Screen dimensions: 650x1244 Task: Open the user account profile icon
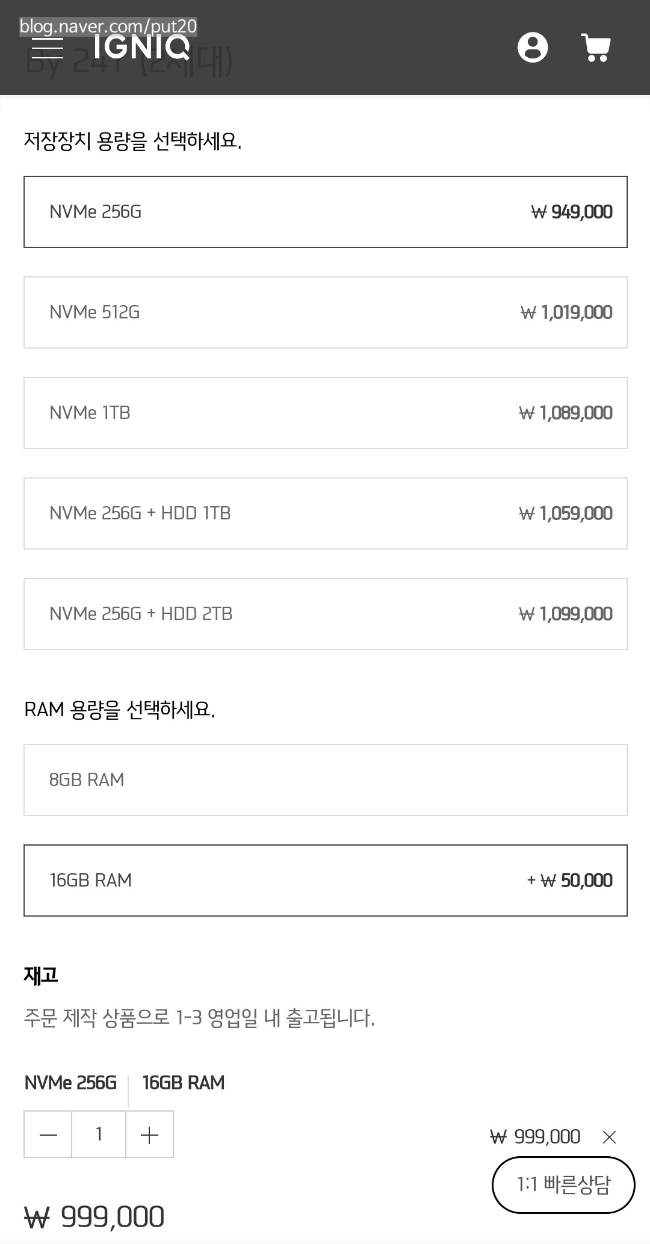tap(532, 47)
